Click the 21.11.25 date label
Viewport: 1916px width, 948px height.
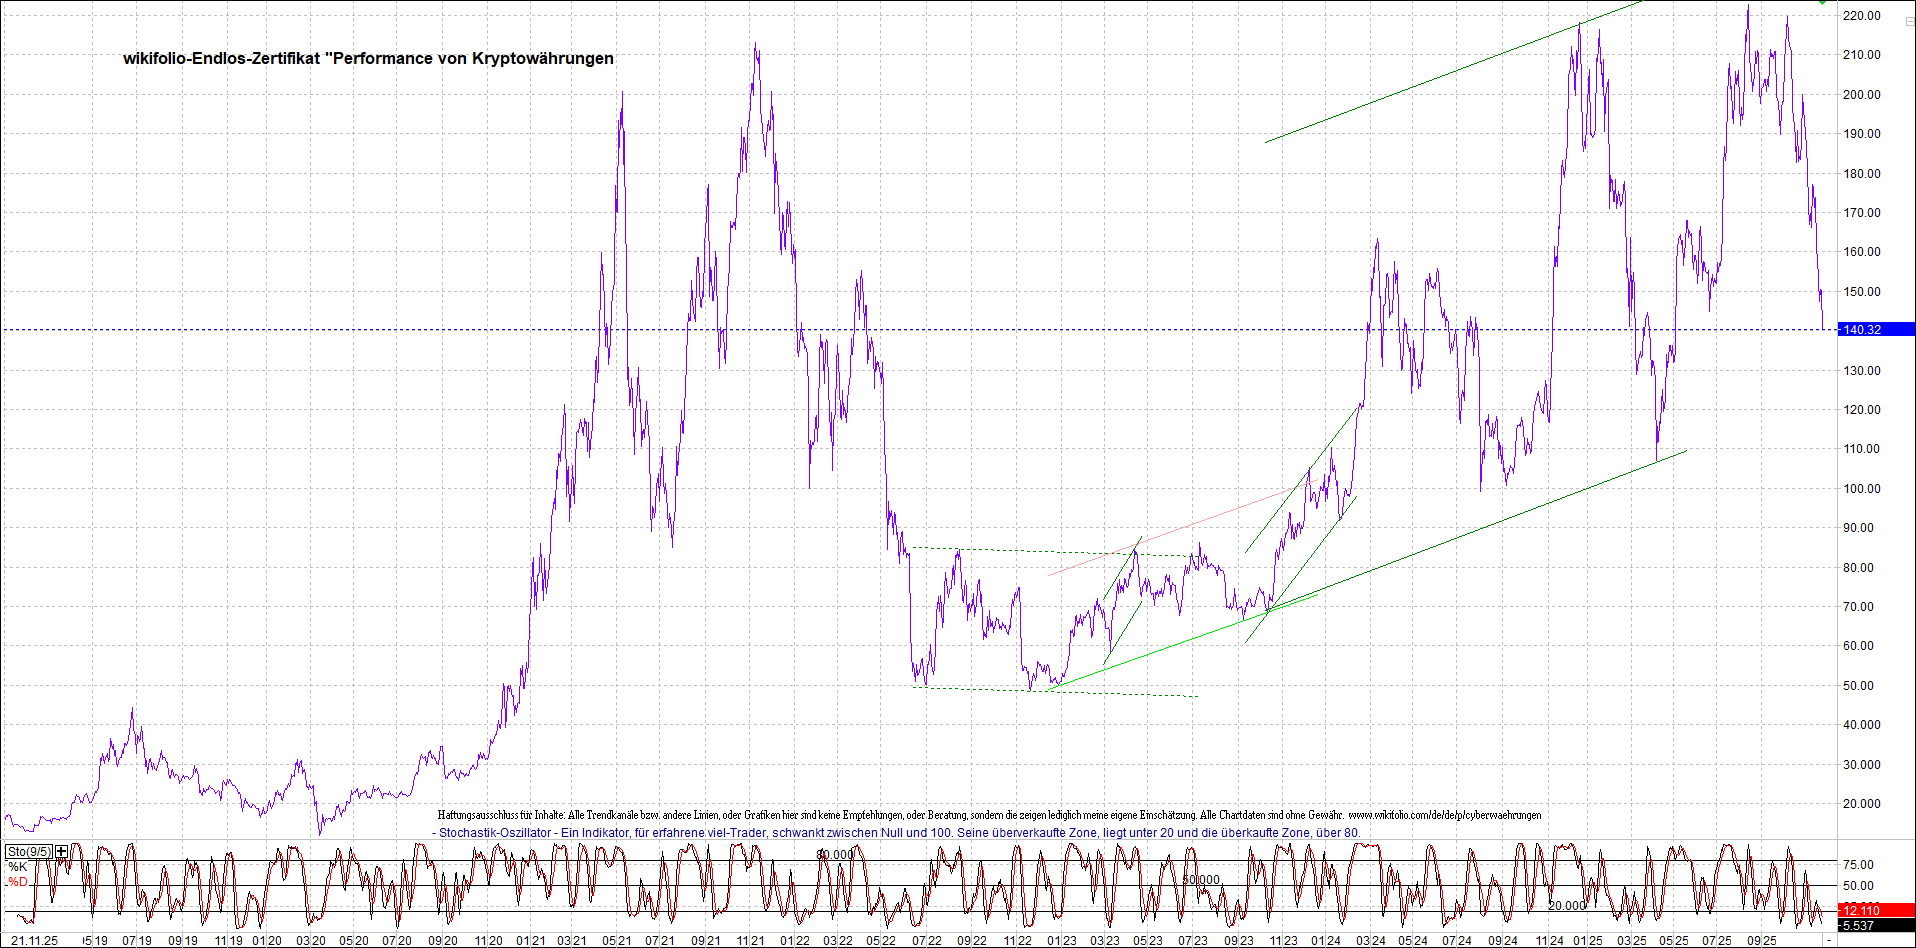point(33,941)
